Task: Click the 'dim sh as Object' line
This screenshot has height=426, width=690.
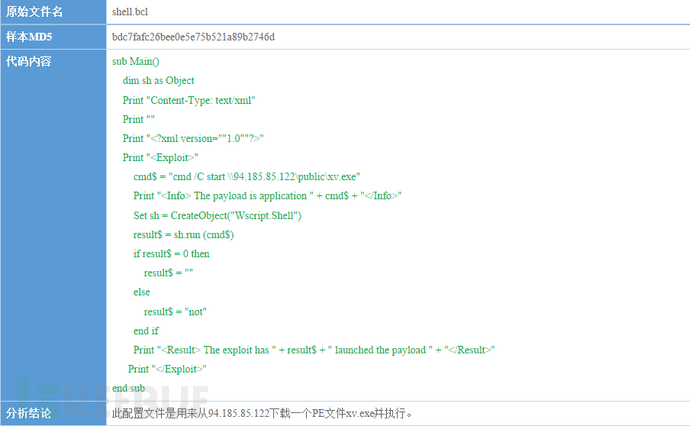Action: pyautogui.click(x=158, y=81)
